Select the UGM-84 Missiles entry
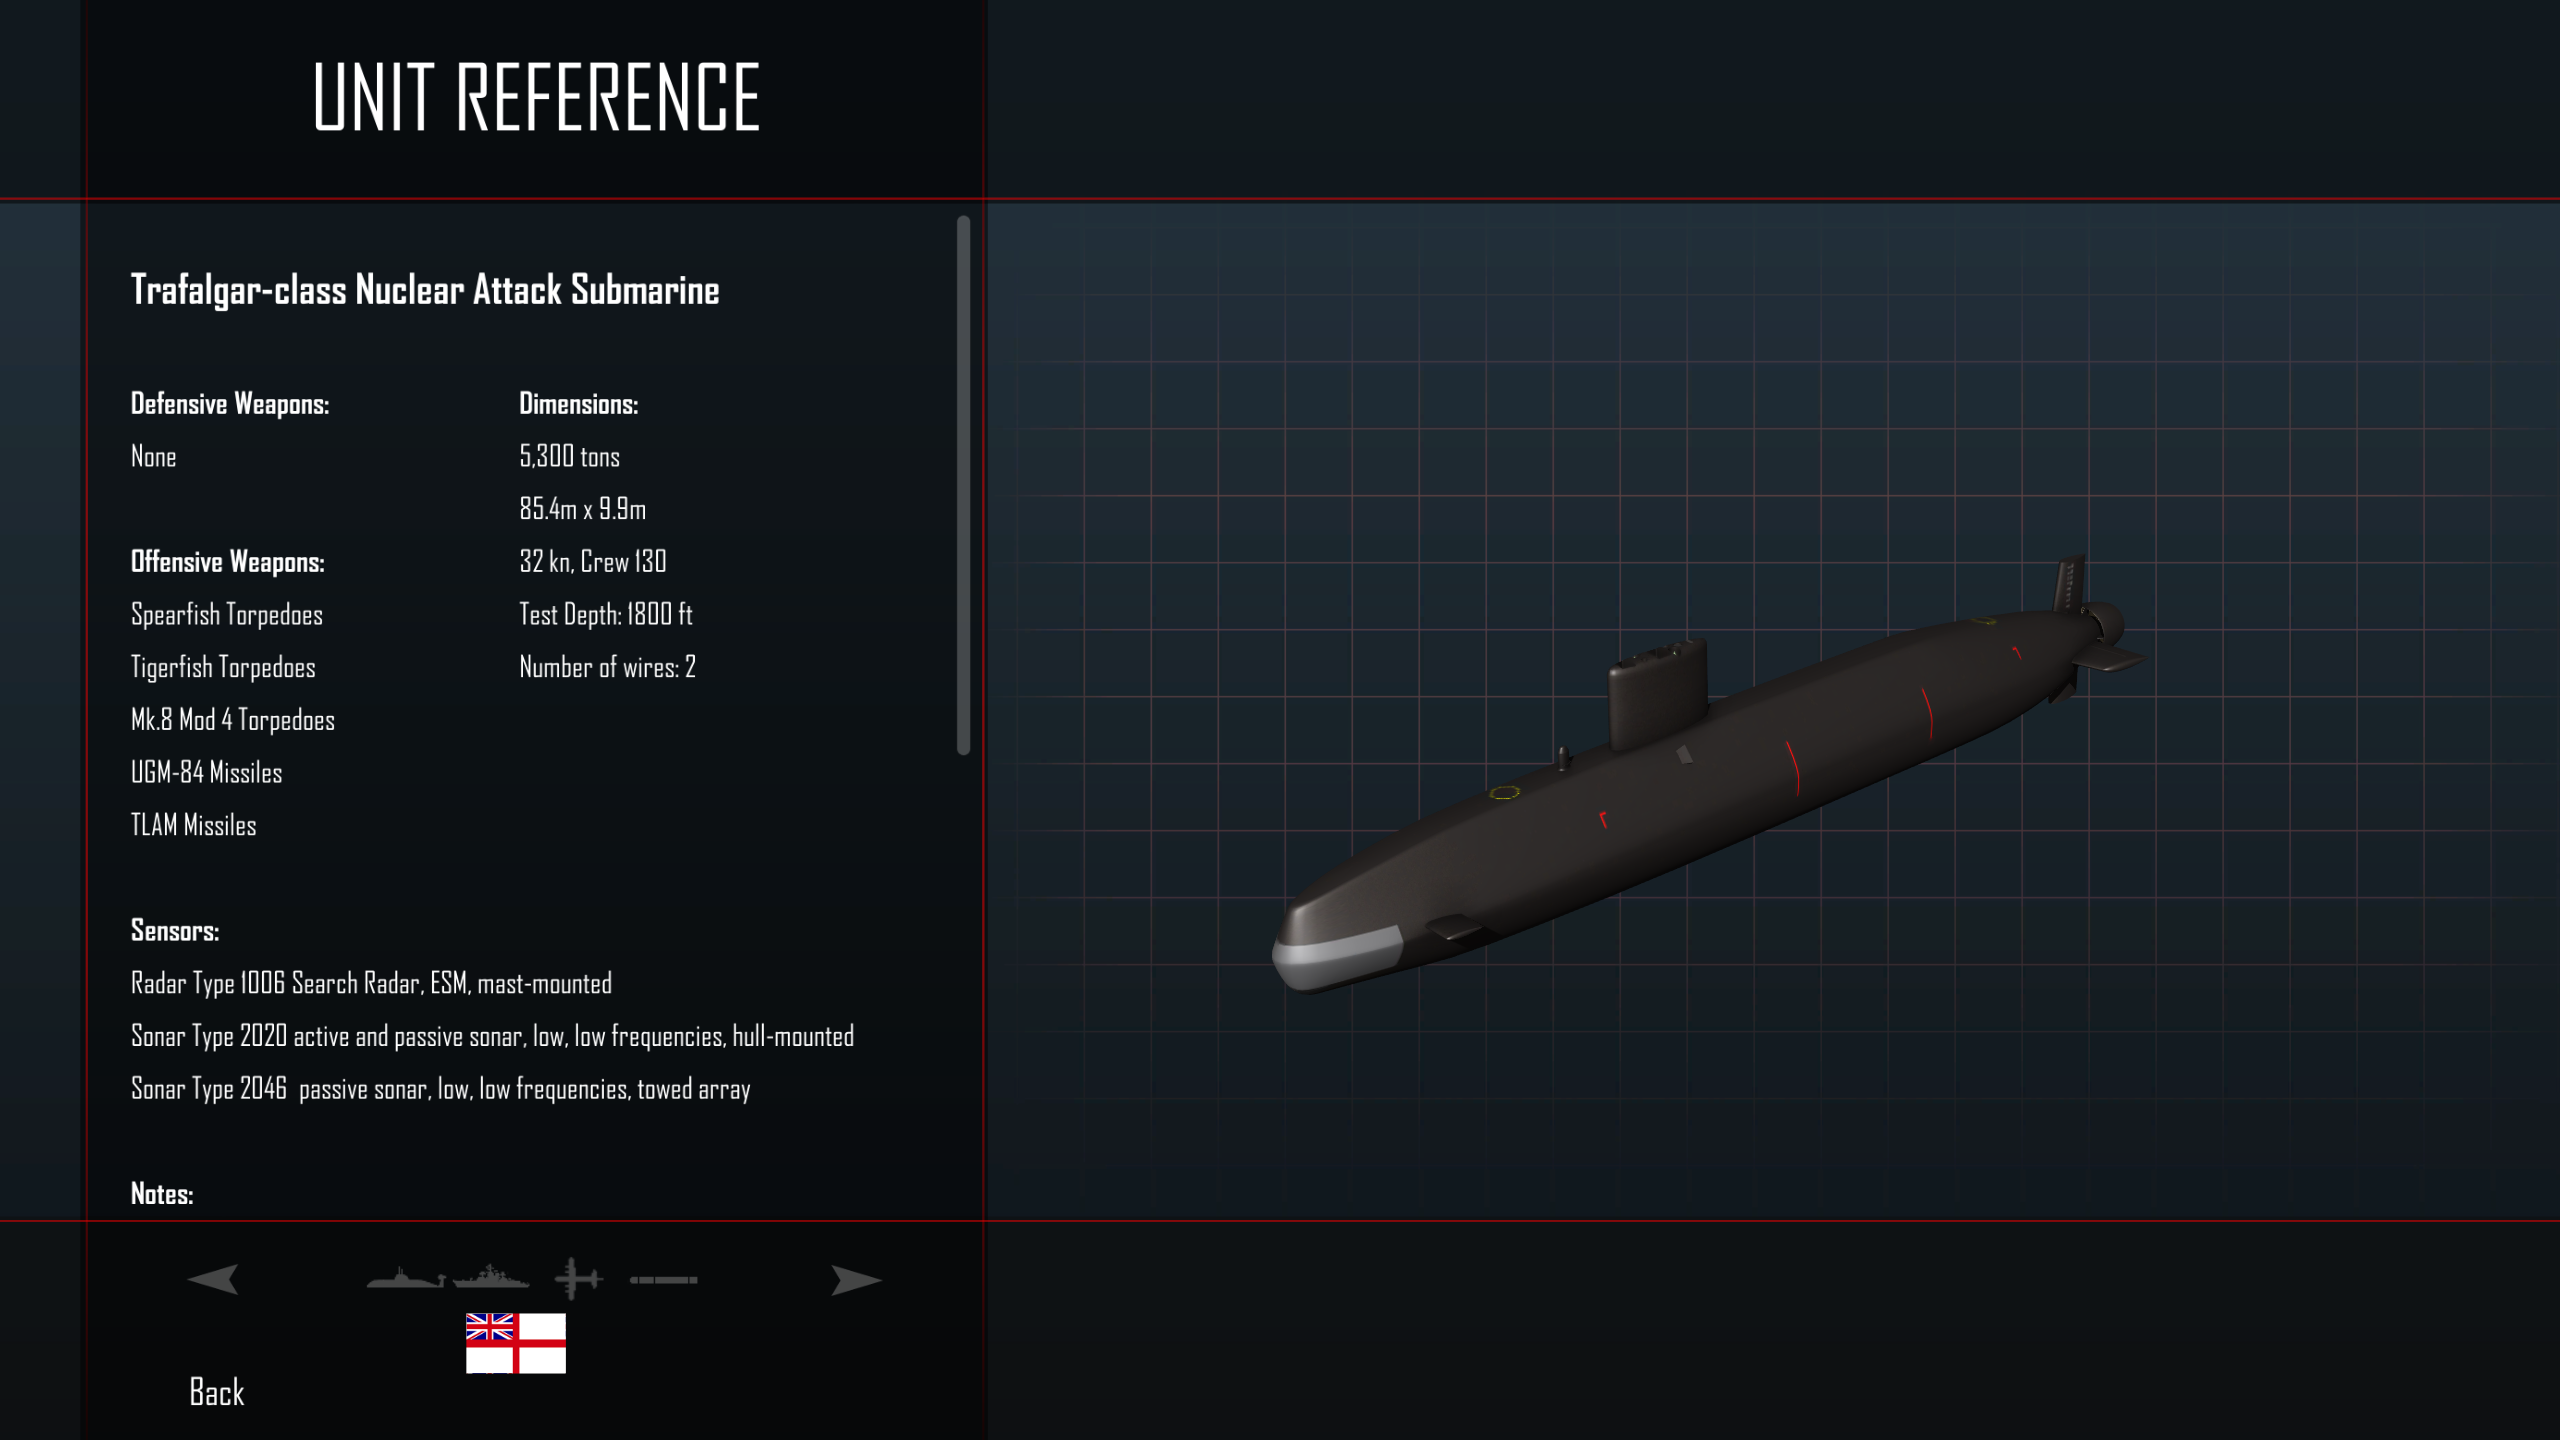The image size is (2560, 1440). (x=207, y=772)
